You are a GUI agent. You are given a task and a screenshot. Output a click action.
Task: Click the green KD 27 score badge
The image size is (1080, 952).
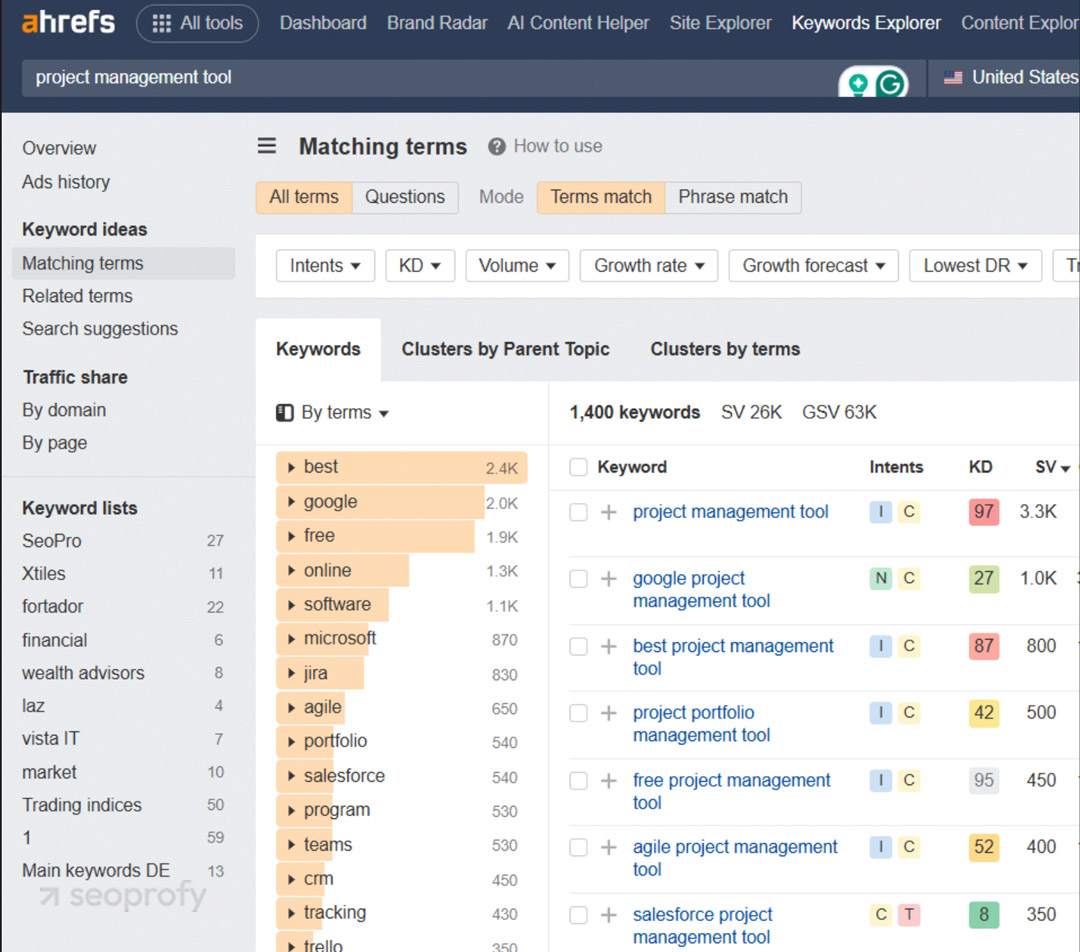click(984, 579)
